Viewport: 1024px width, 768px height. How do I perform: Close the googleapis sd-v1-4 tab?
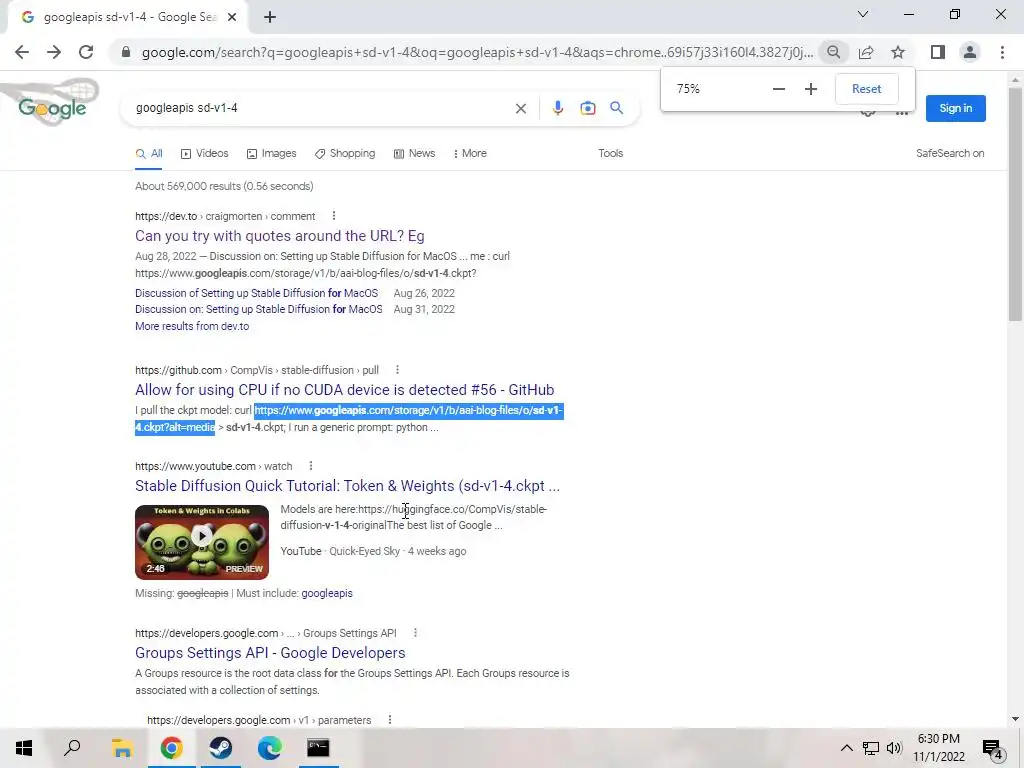232,17
